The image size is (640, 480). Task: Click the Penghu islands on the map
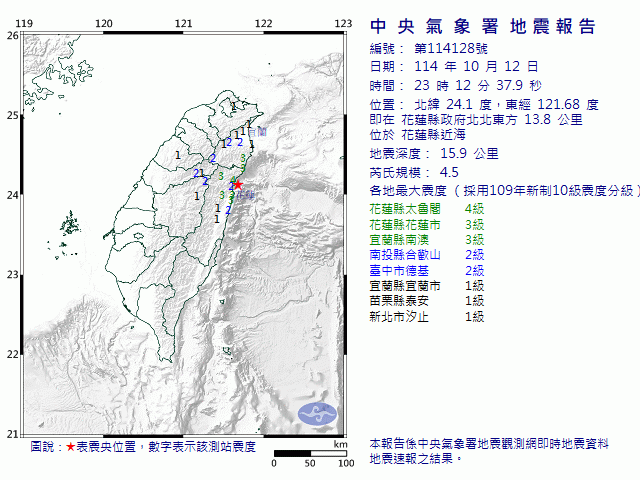pyautogui.click(x=68, y=222)
